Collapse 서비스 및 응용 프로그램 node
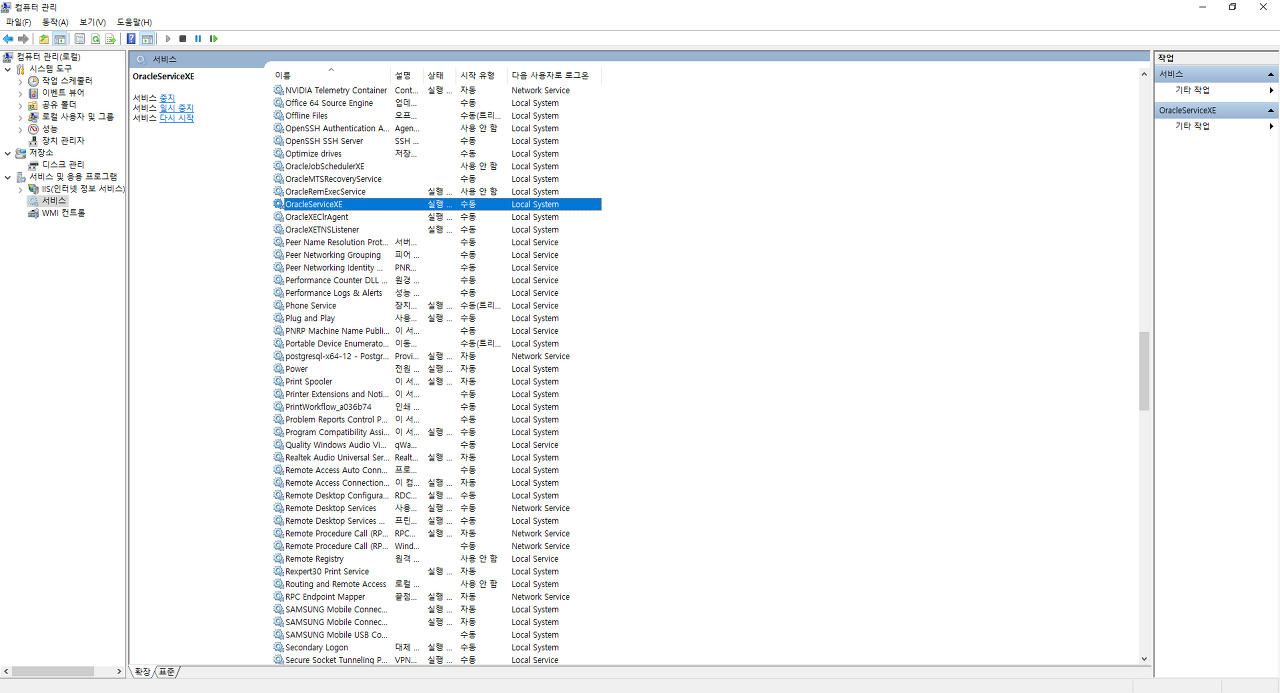Viewport: 1280px width, 693px height. point(8,177)
